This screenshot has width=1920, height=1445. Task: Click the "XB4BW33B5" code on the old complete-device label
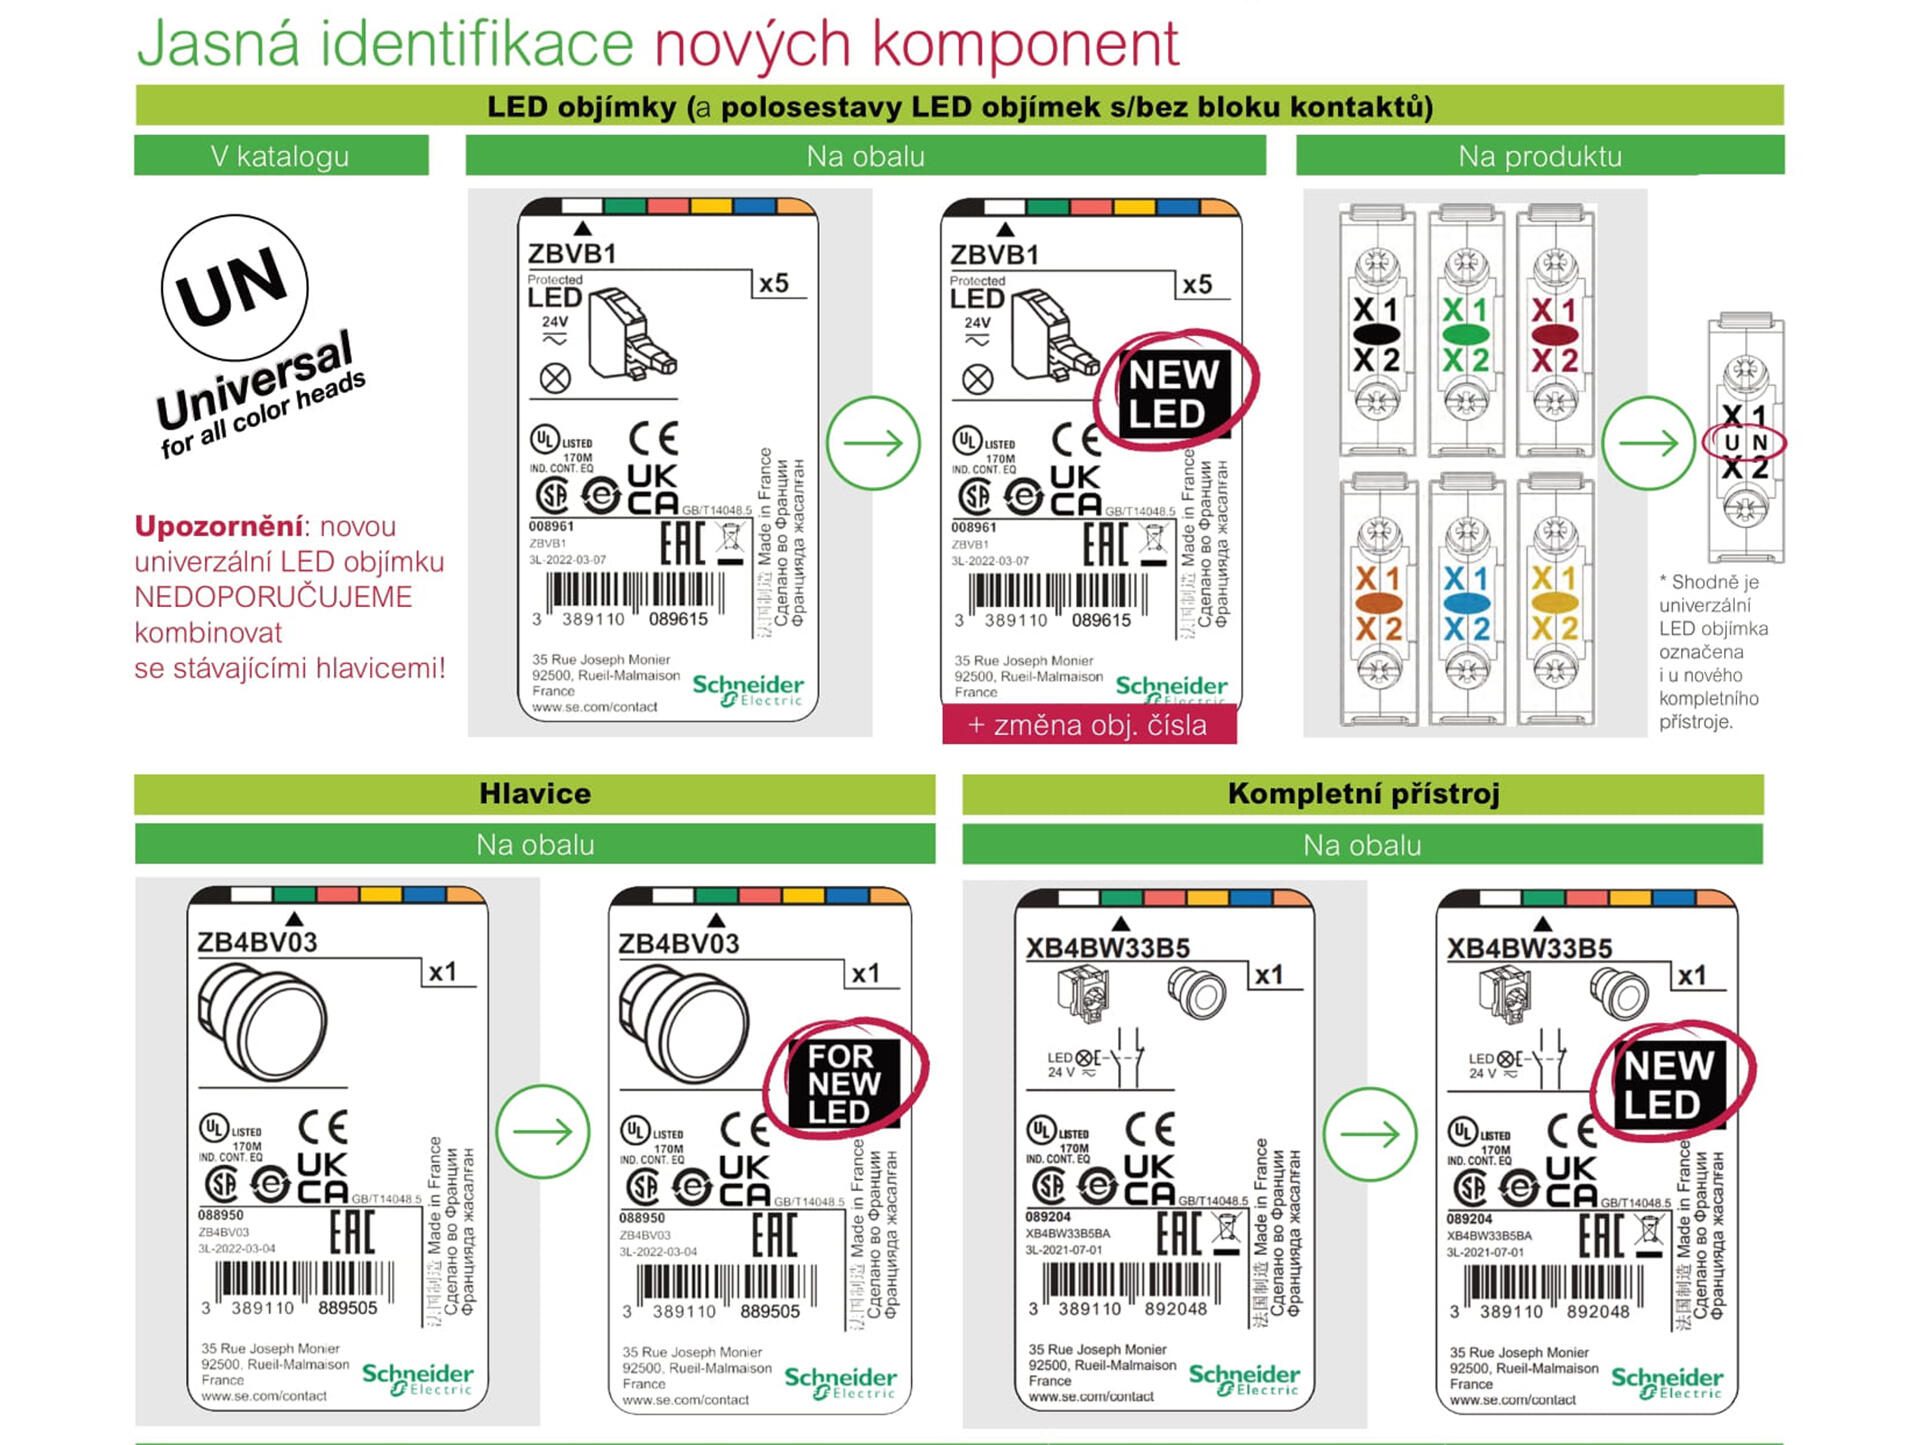(1108, 948)
